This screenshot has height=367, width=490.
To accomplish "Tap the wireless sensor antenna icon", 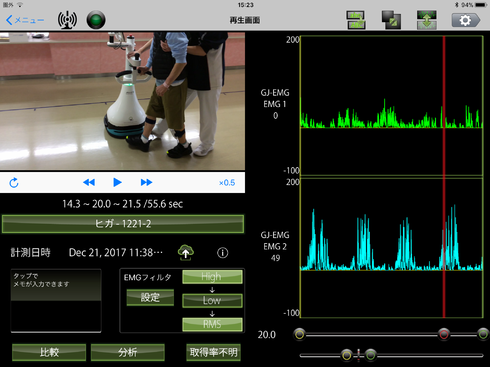I will pyautogui.click(x=67, y=20).
